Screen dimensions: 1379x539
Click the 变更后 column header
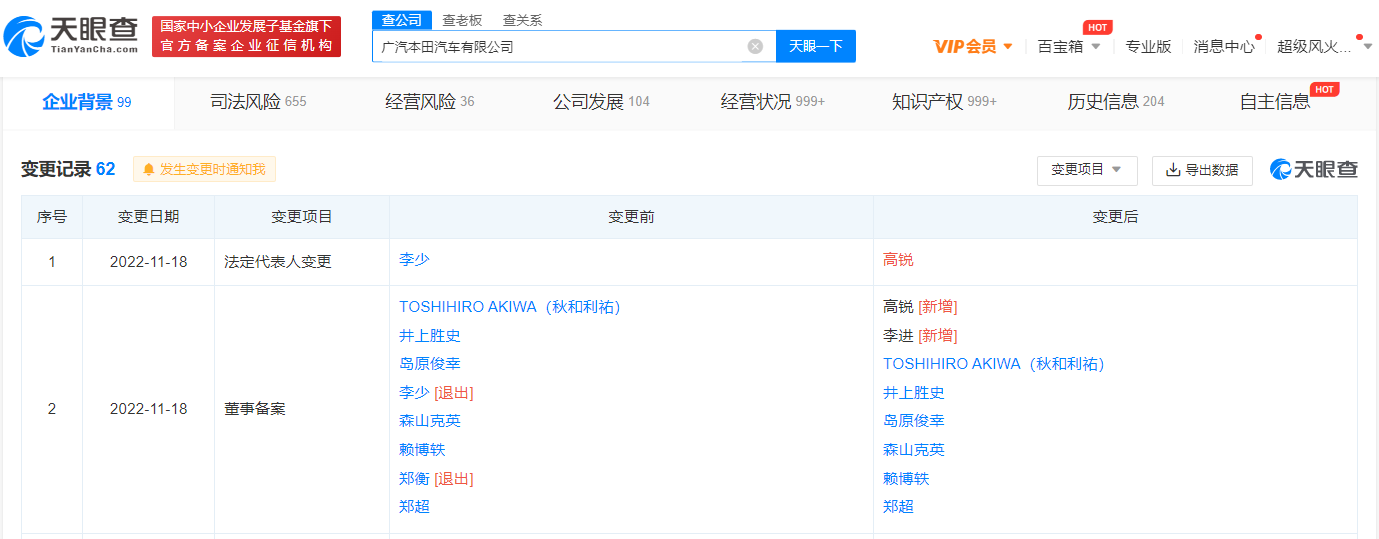pos(1115,217)
